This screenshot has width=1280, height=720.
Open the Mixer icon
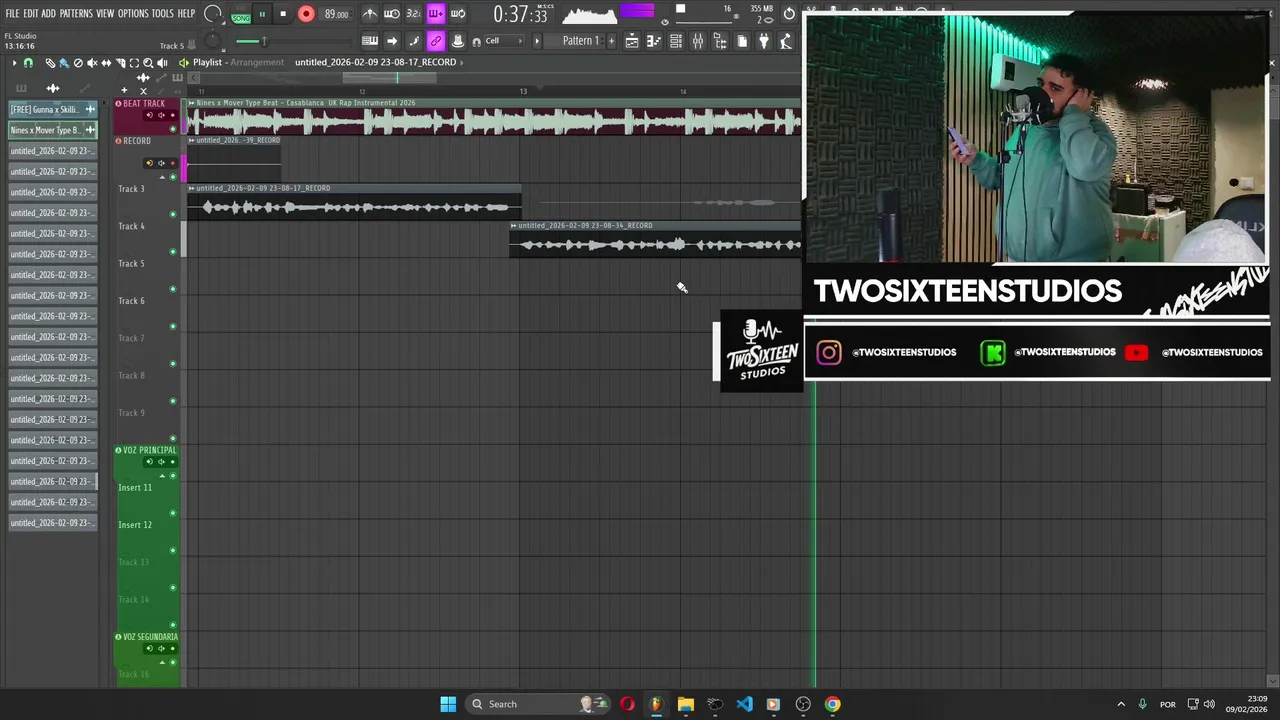click(x=698, y=41)
